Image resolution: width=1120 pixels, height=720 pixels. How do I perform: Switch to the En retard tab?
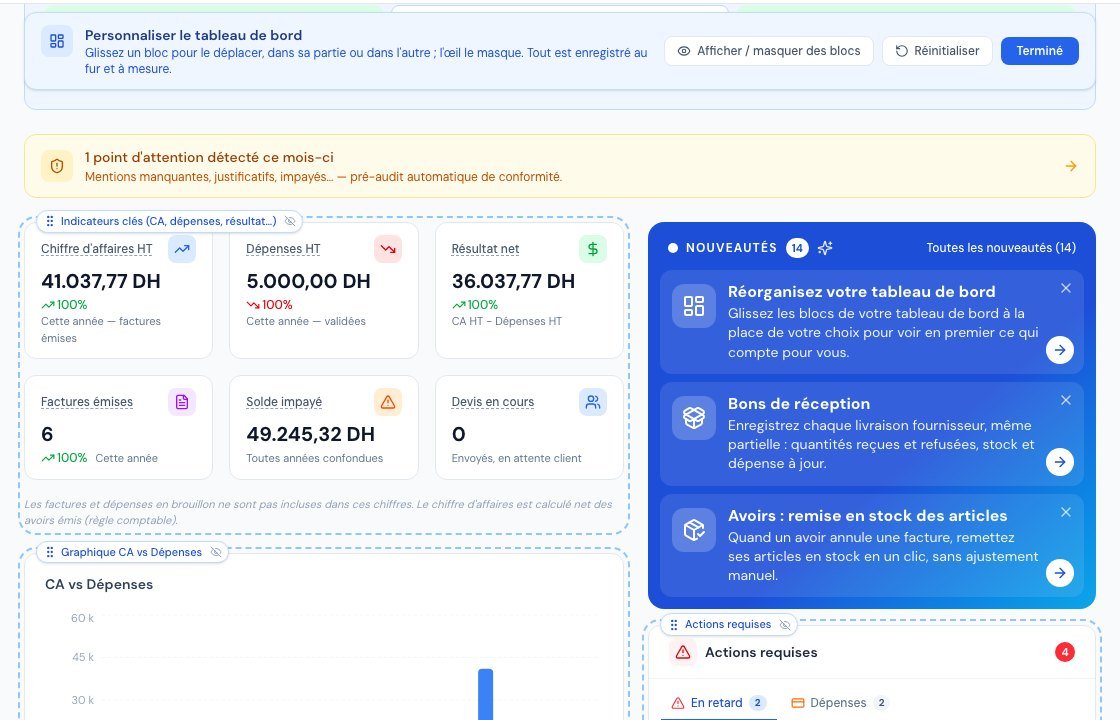(719, 703)
